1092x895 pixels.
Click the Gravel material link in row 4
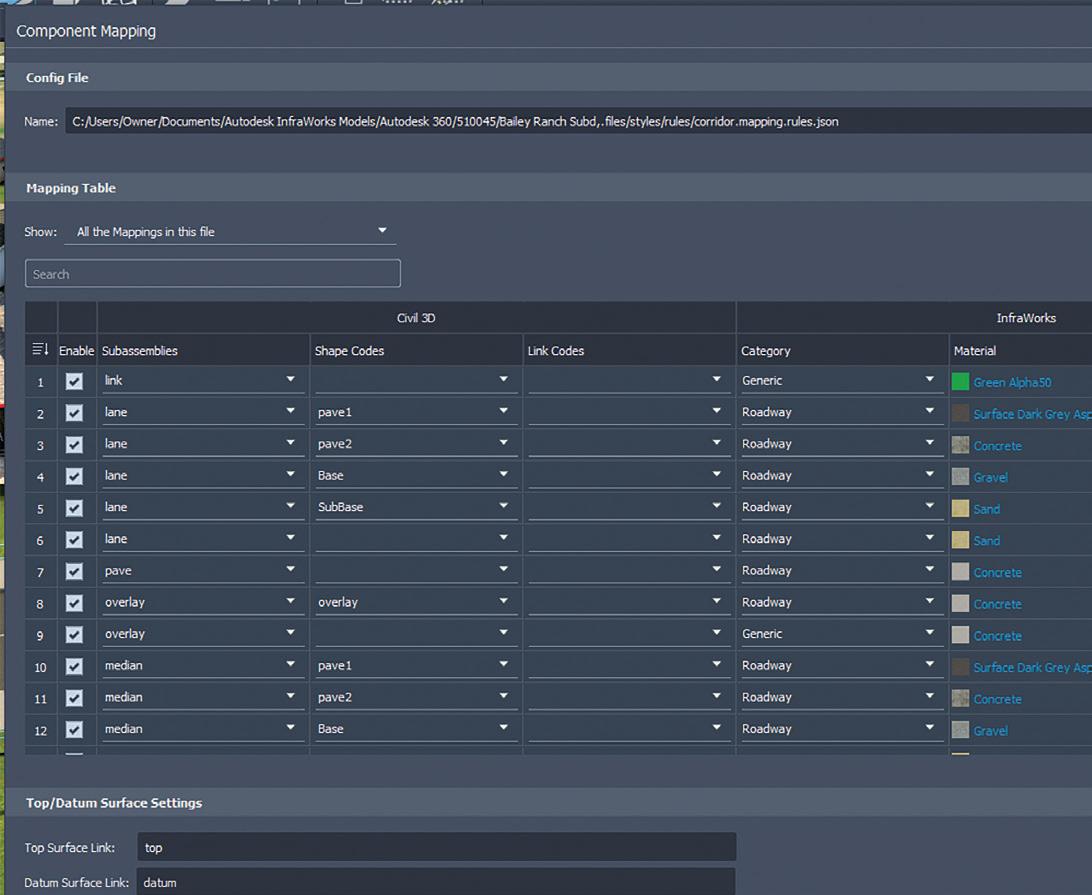990,478
